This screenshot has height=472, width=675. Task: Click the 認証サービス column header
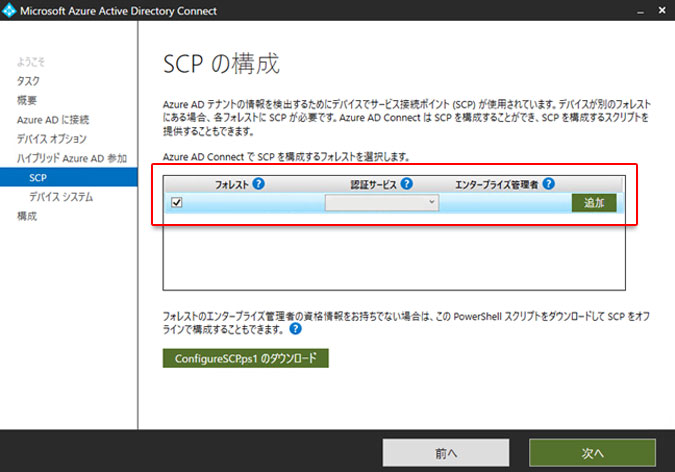click(373, 185)
